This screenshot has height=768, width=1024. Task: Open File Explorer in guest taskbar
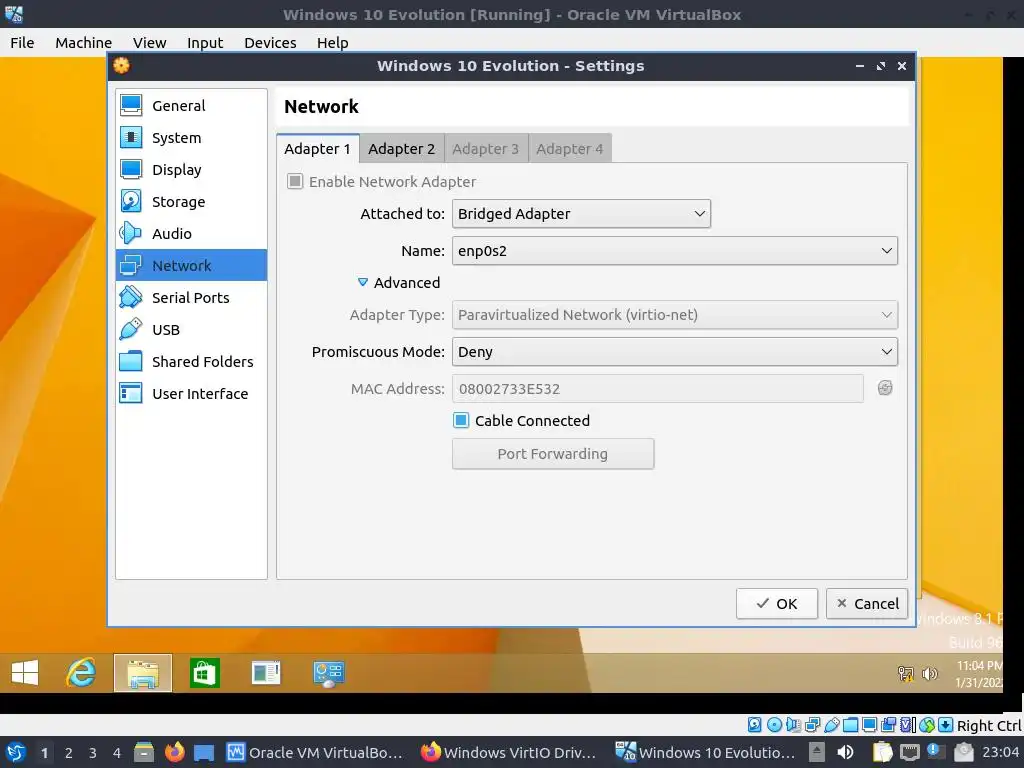(x=143, y=673)
